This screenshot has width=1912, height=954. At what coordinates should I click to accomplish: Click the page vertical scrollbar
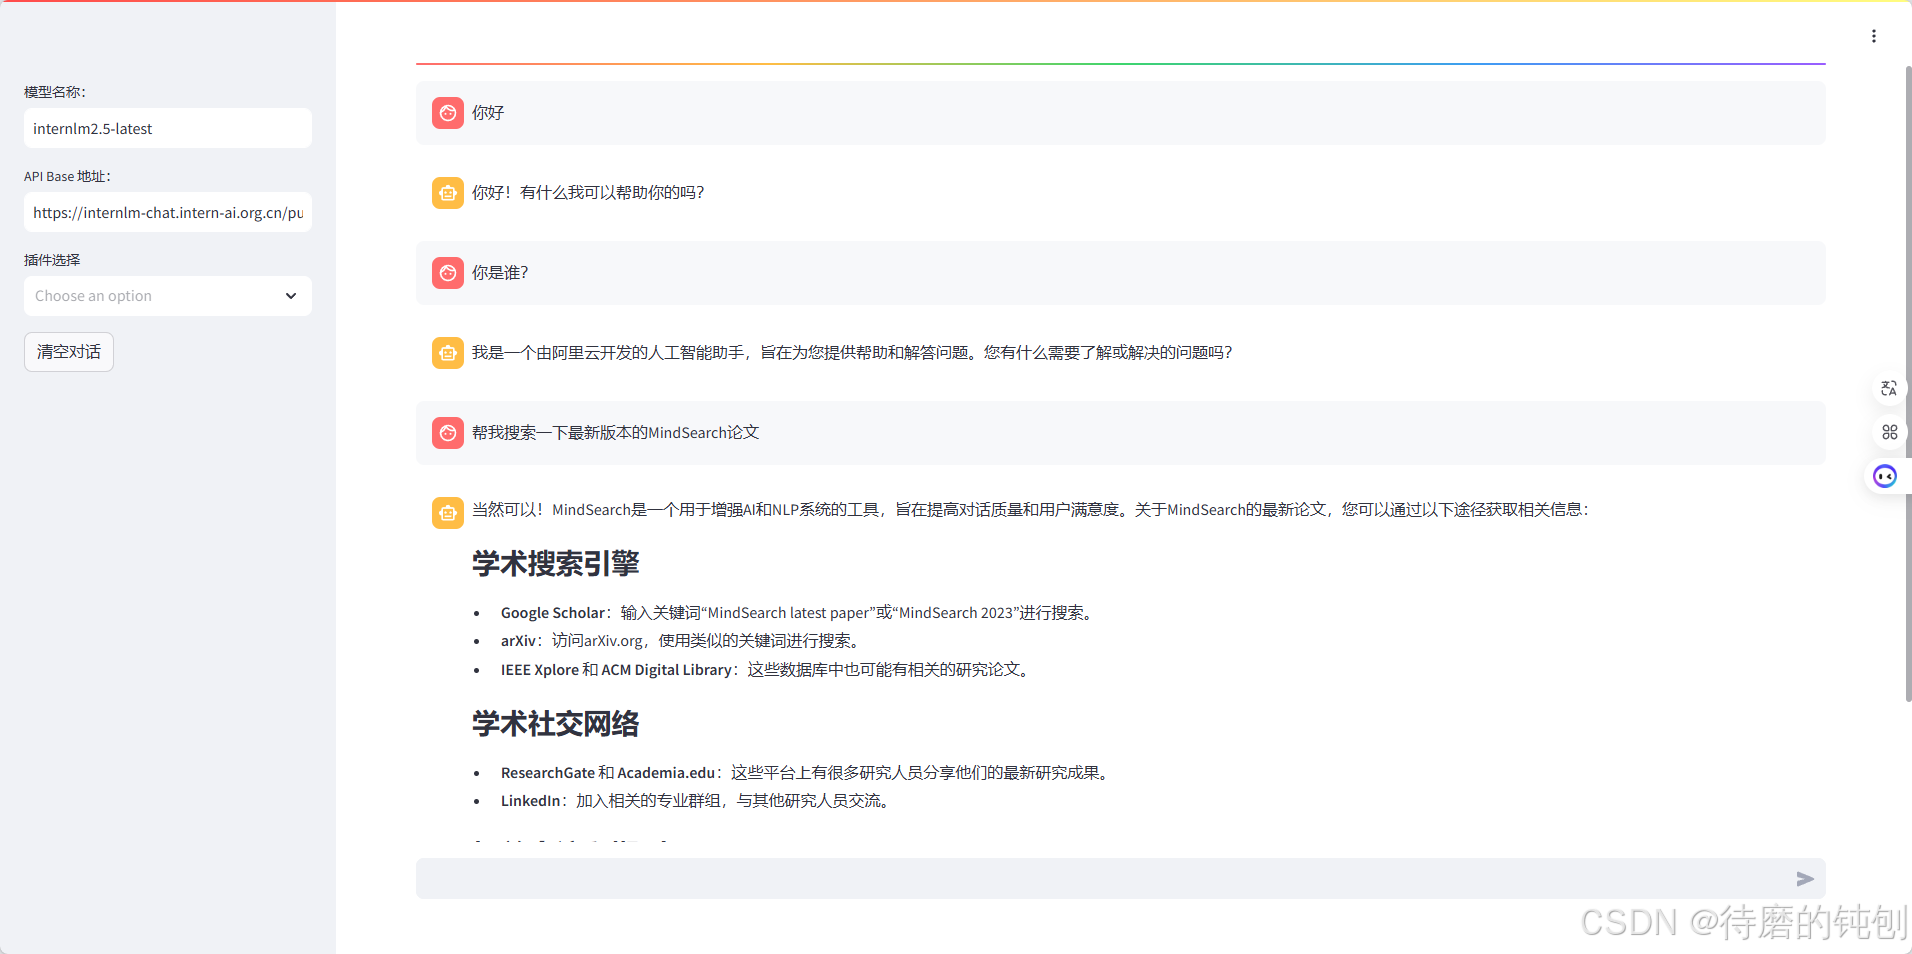click(x=1907, y=384)
